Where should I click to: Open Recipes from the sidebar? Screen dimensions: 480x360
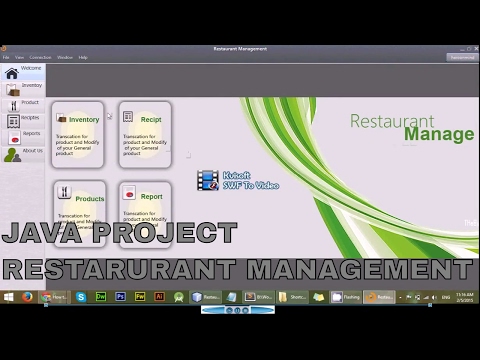pos(23,121)
